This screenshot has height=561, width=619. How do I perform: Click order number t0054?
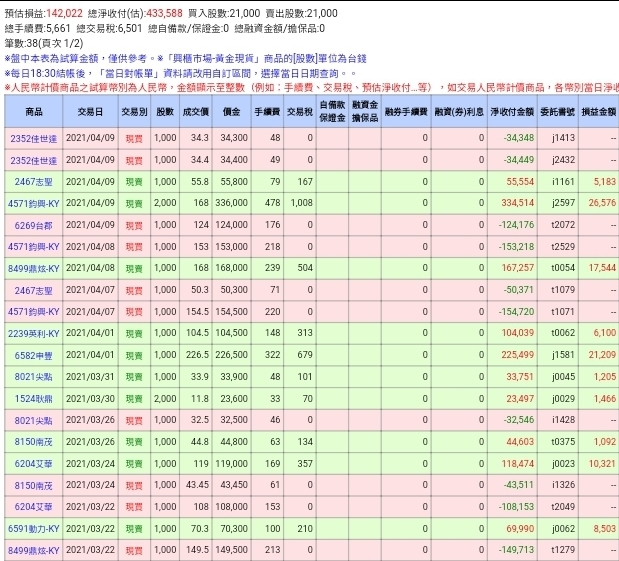563,268
